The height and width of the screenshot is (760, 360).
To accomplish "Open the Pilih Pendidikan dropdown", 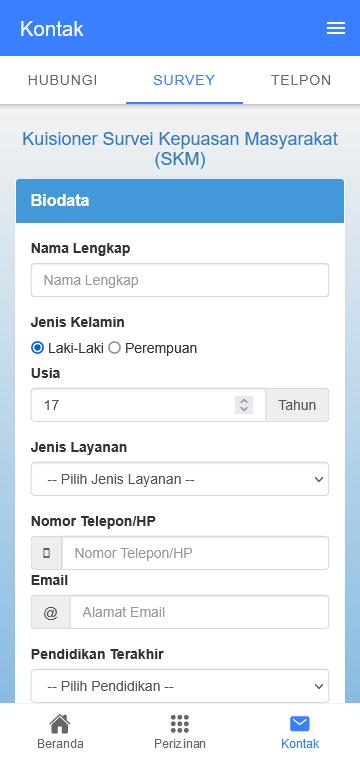I will (180, 686).
